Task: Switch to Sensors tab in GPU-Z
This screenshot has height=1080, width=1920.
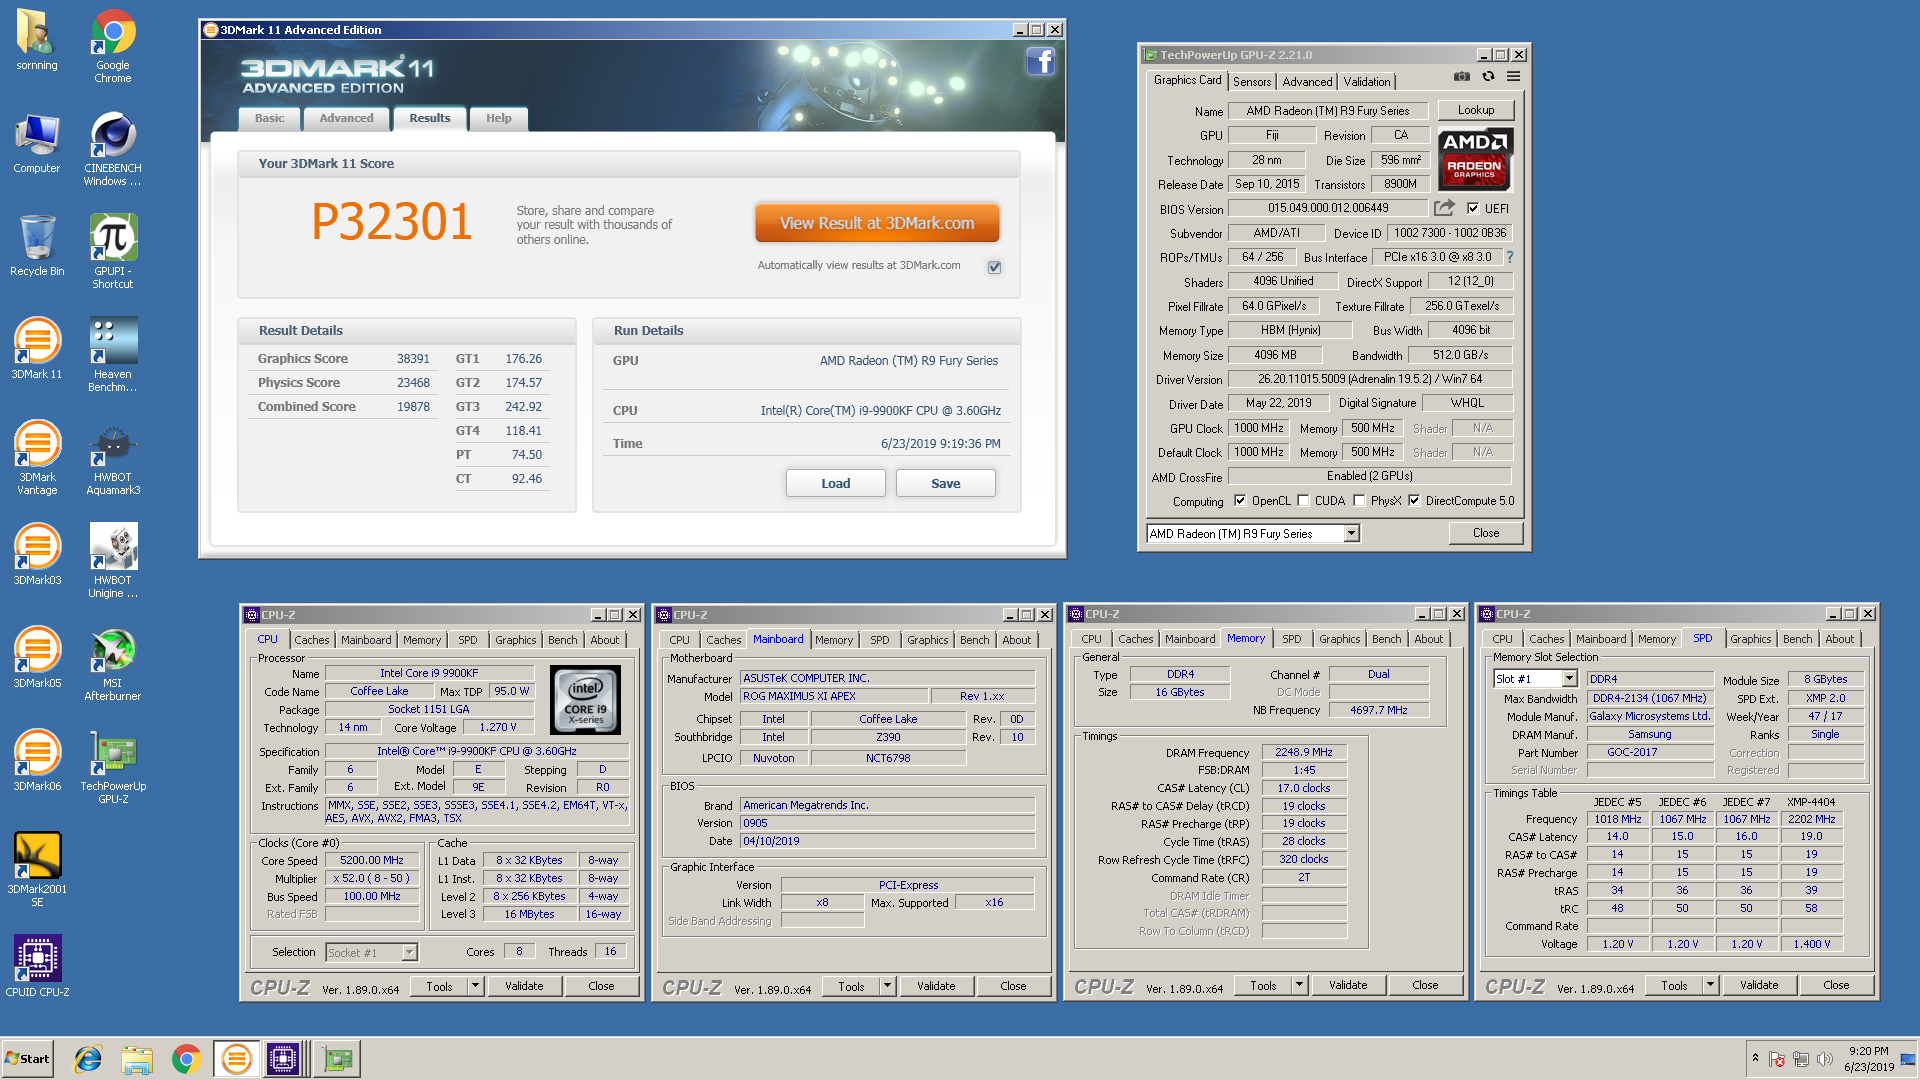Action: [1251, 82]
